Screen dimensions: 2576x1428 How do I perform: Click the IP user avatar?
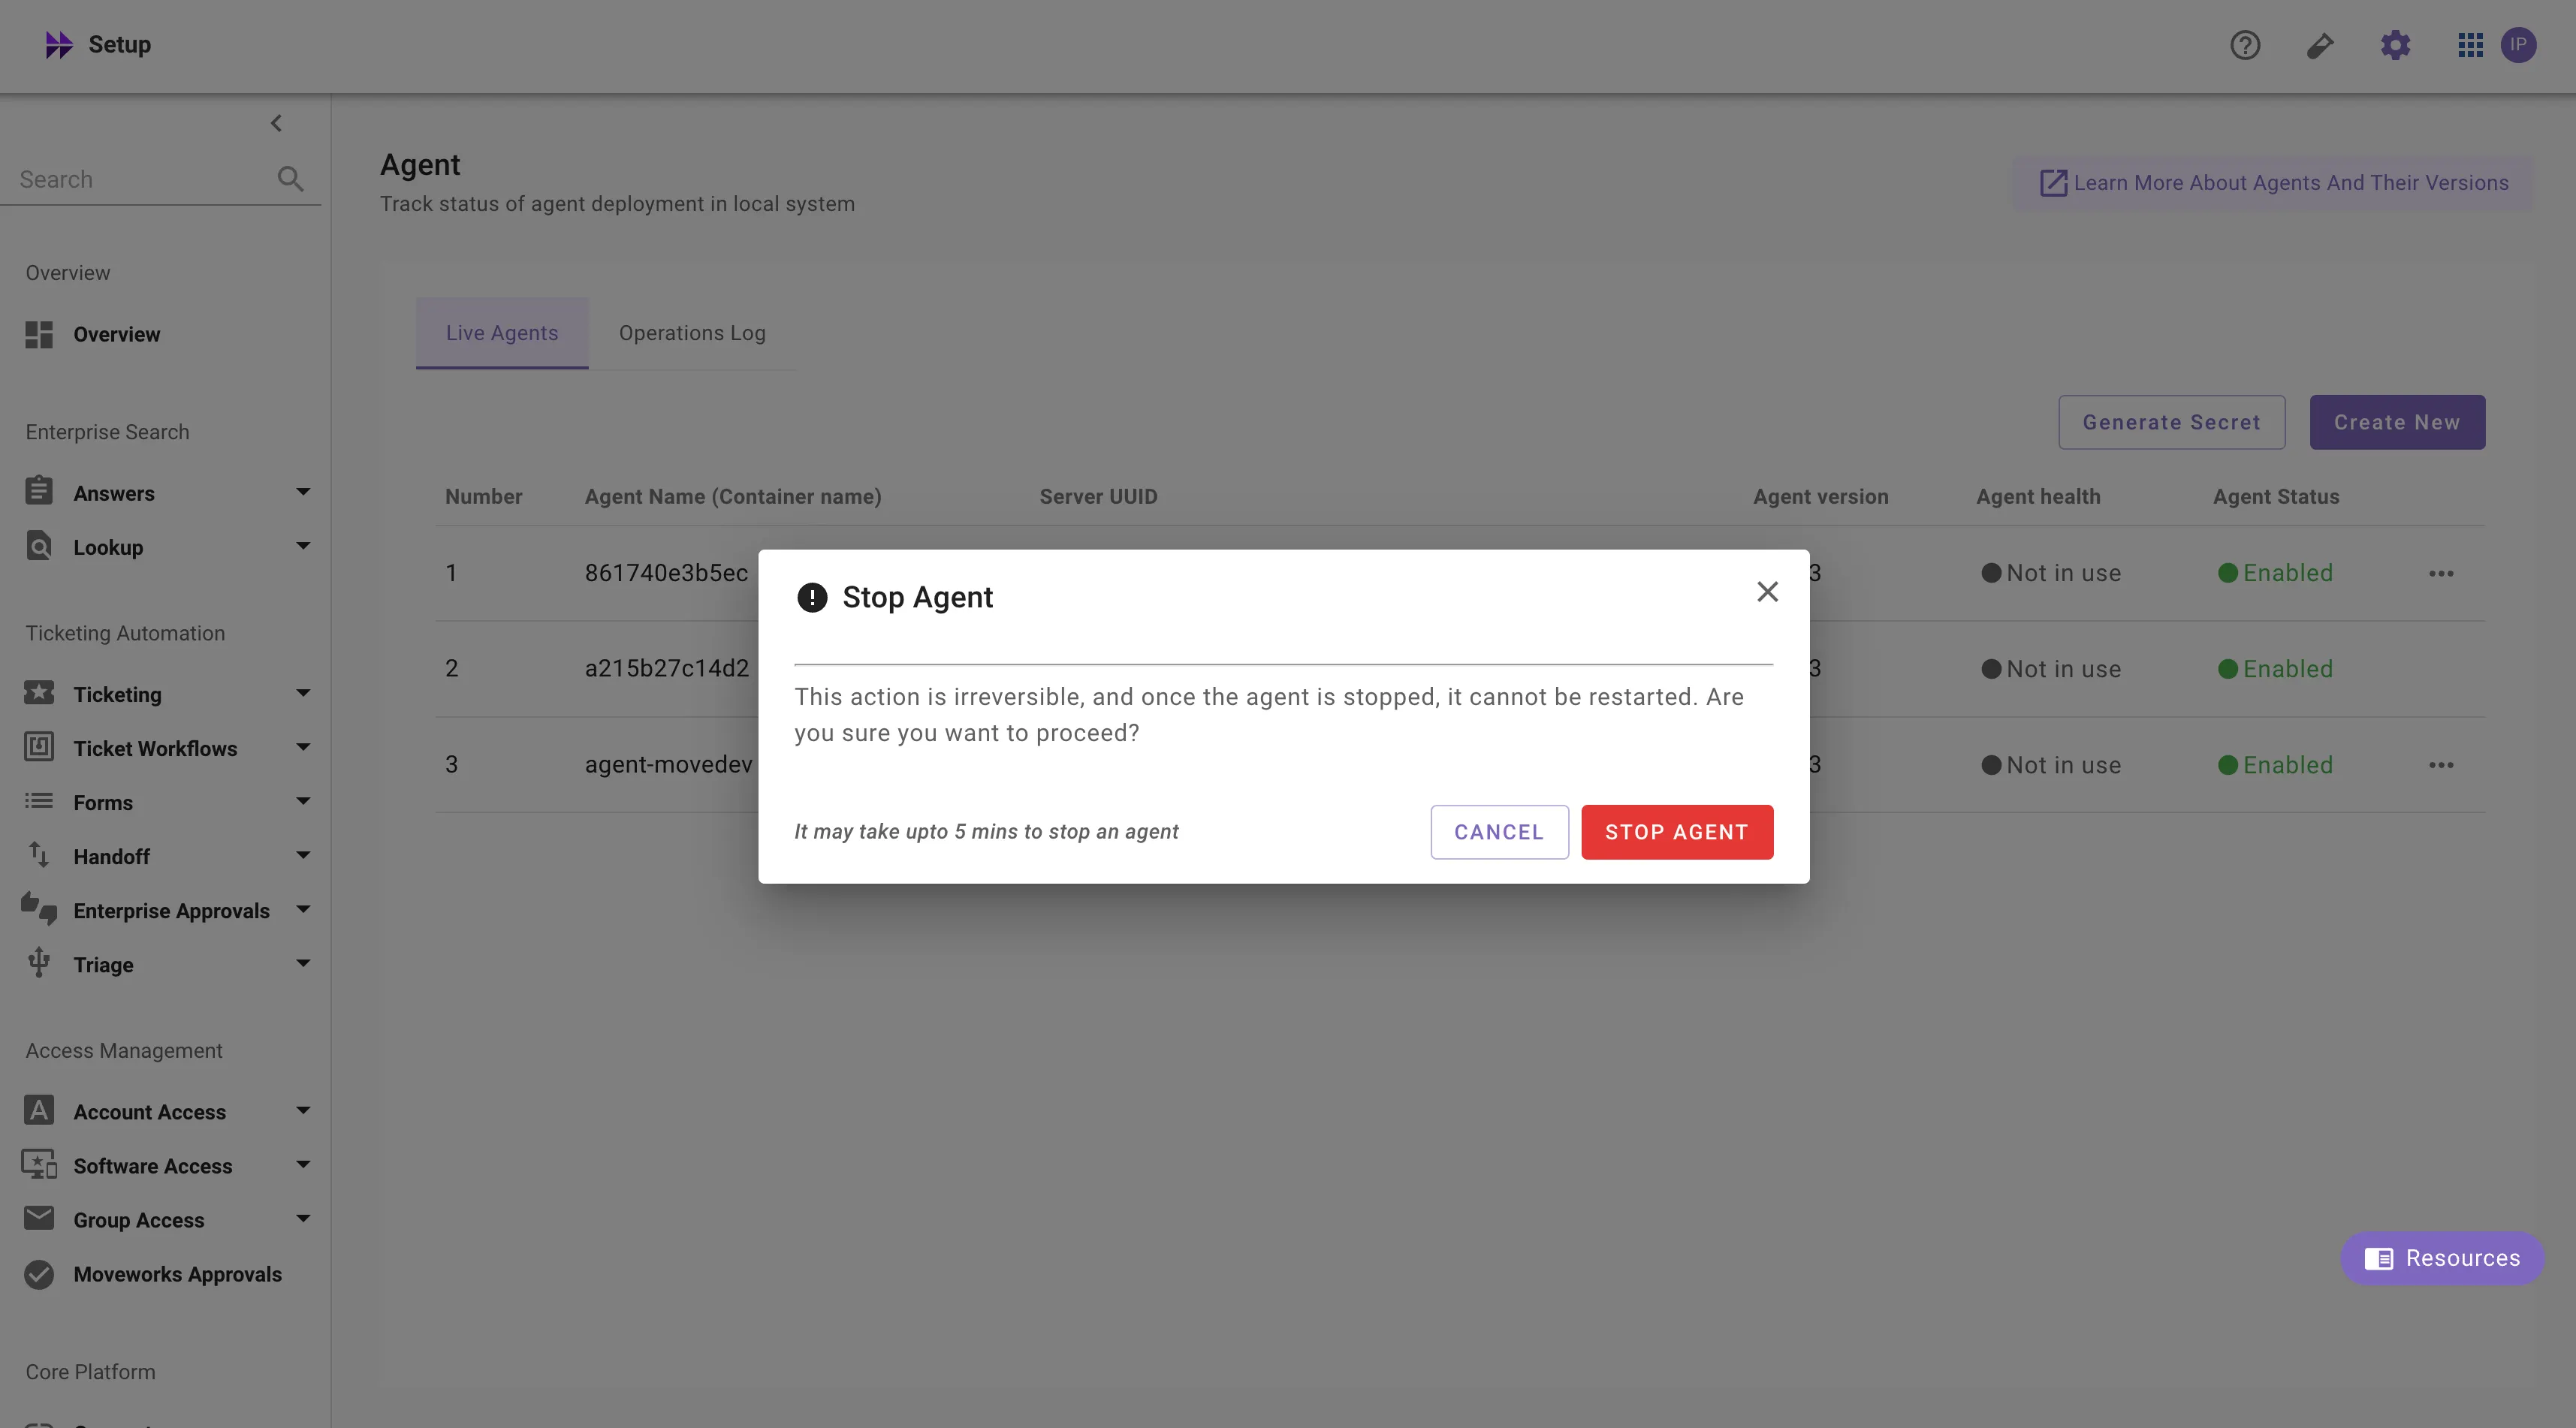click(x=2518, y=45)
